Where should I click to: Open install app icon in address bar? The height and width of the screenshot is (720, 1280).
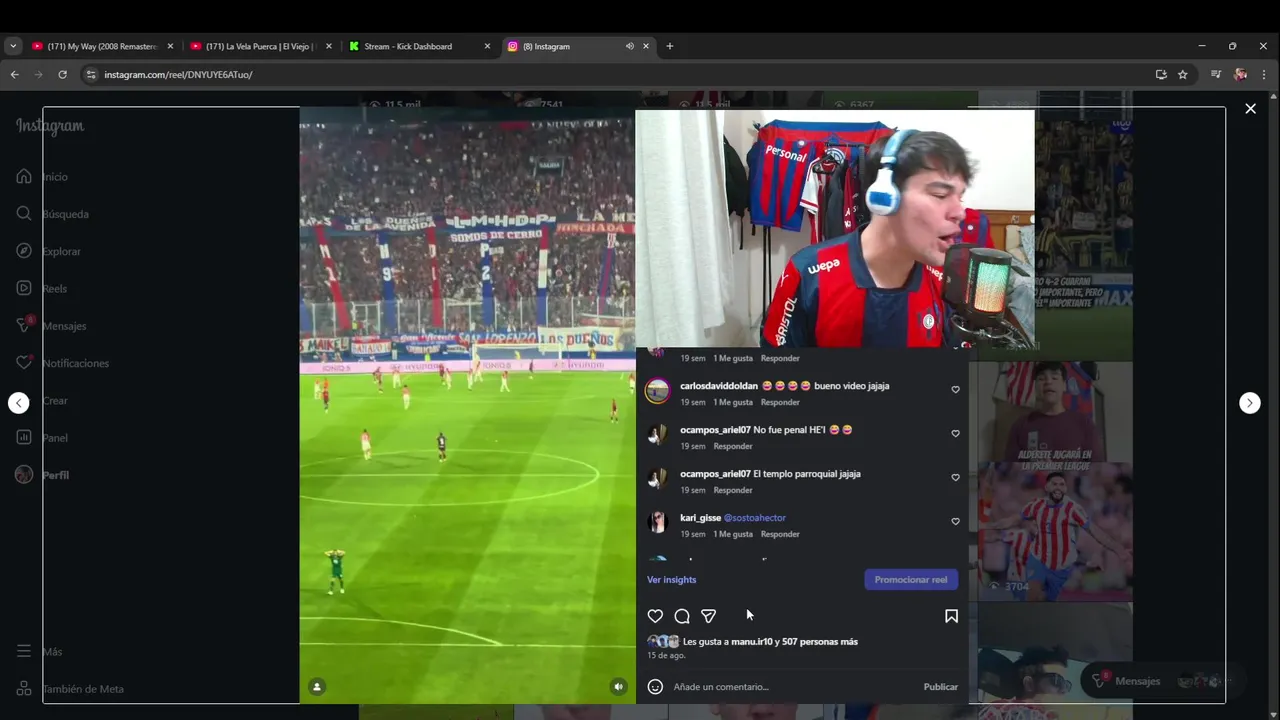tap(1161, 74)
